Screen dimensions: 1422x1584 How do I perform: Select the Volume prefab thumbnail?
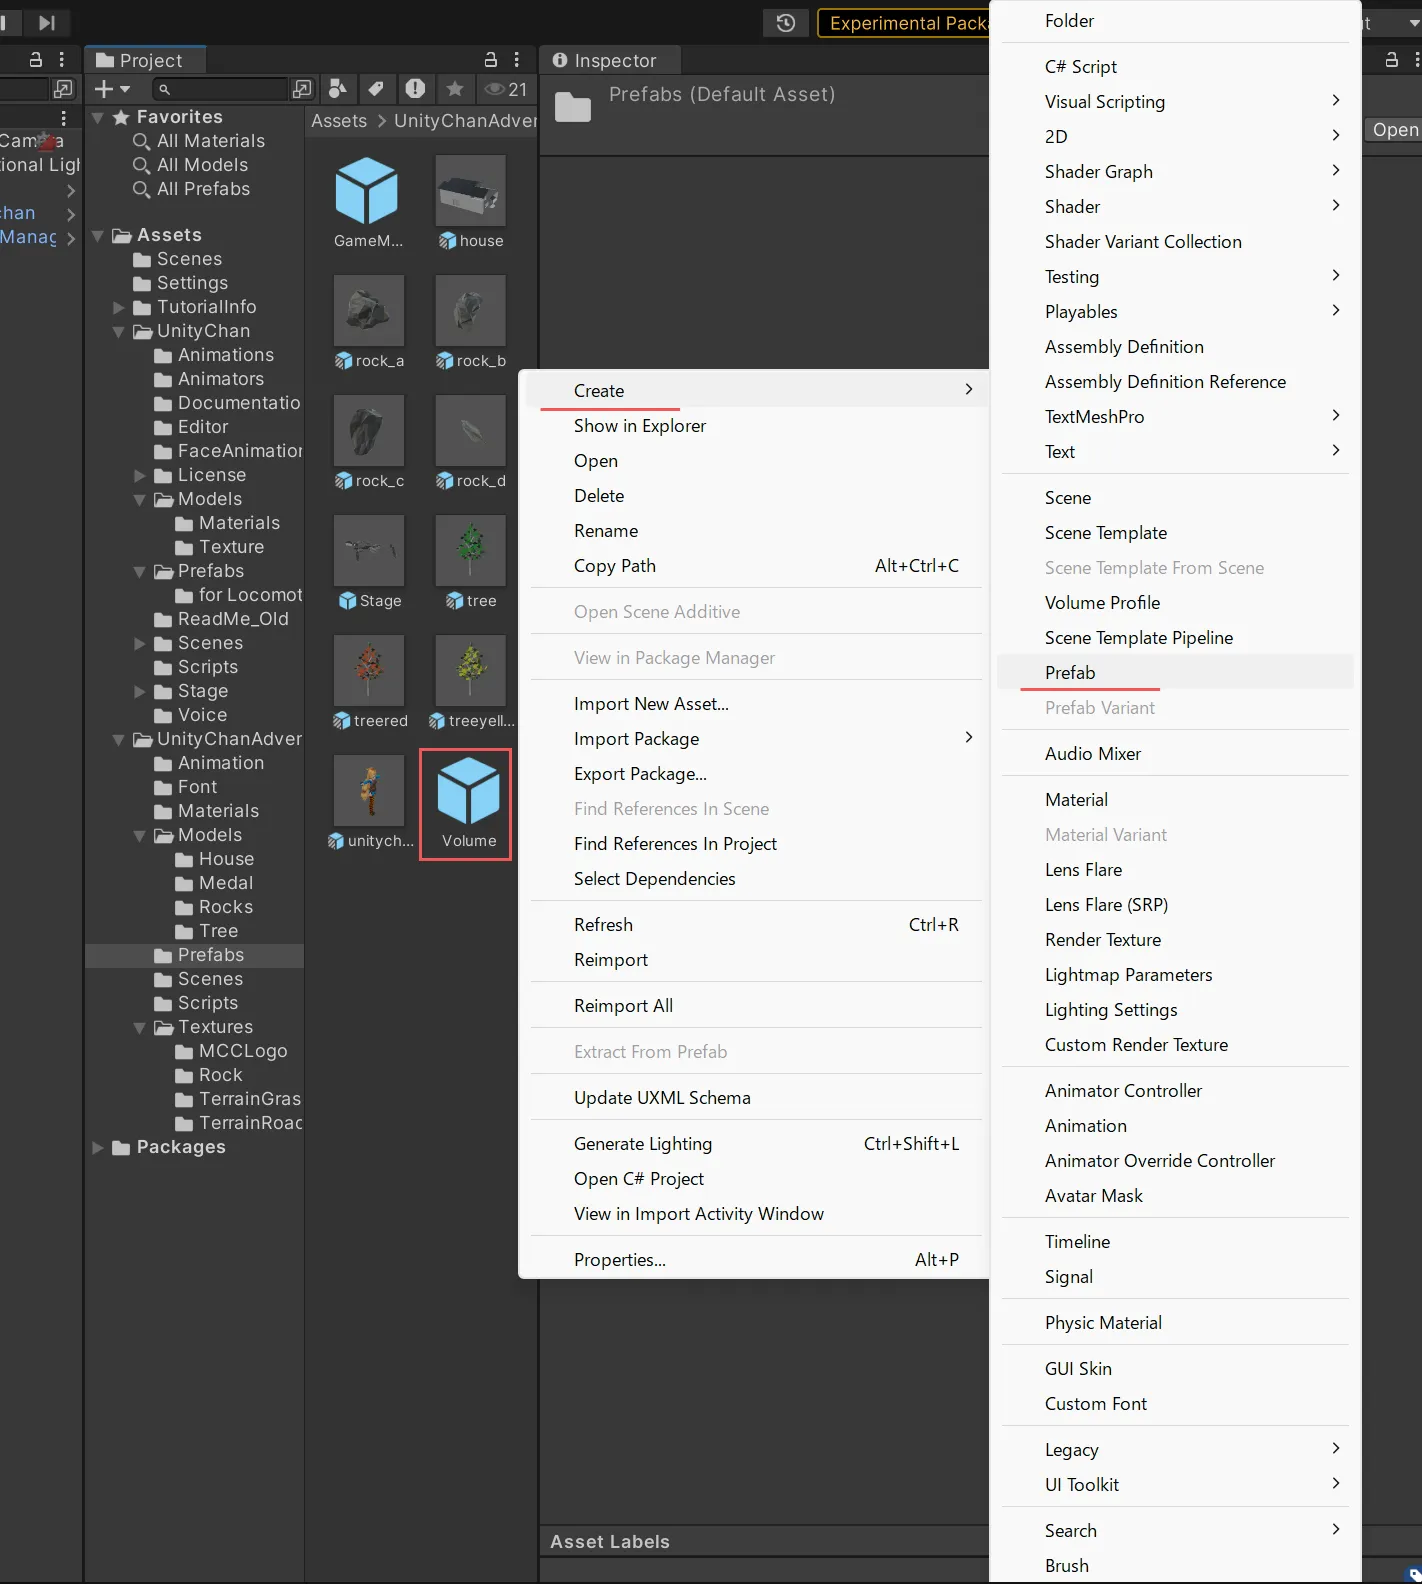(x=466, y=802)
